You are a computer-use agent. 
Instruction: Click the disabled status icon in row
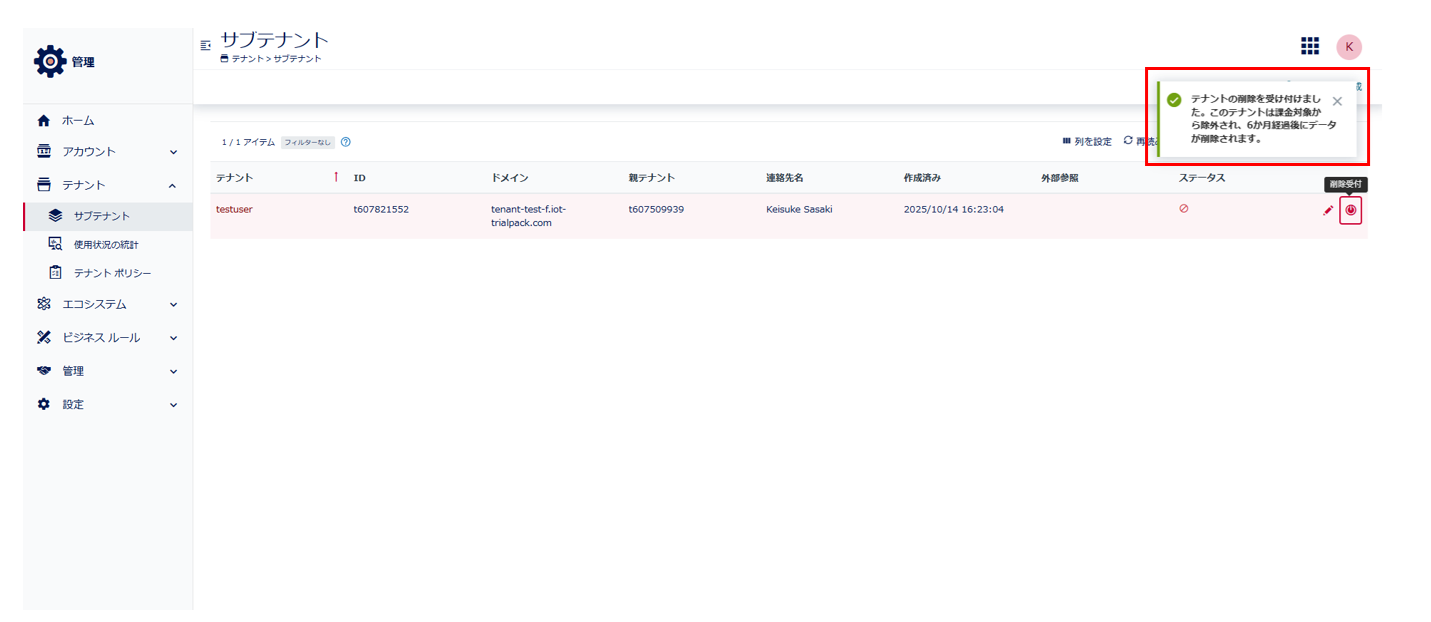1183,209
